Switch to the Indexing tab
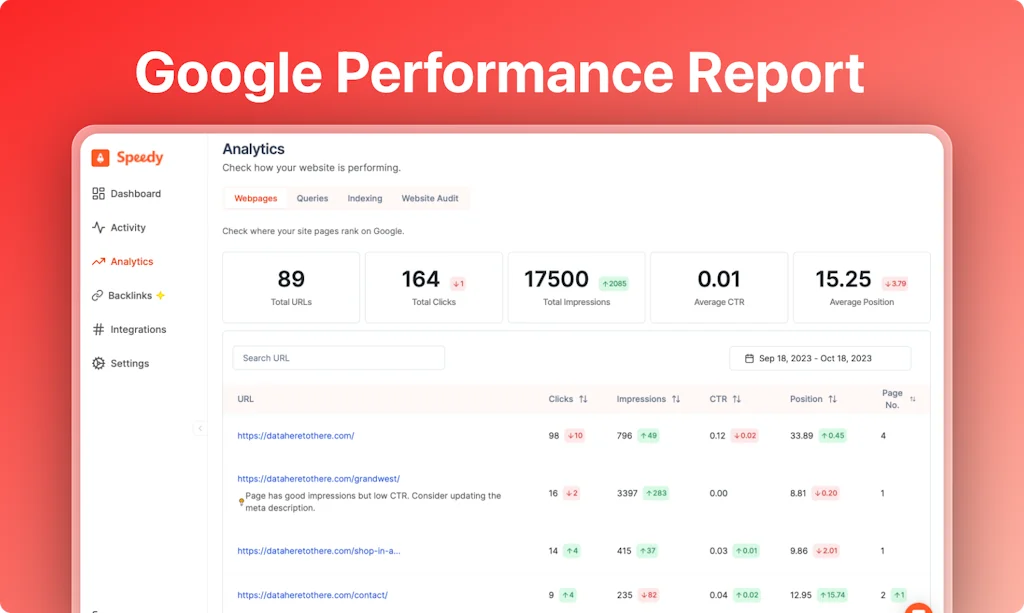Viewport: 1024px width, 613px height. 364,198
